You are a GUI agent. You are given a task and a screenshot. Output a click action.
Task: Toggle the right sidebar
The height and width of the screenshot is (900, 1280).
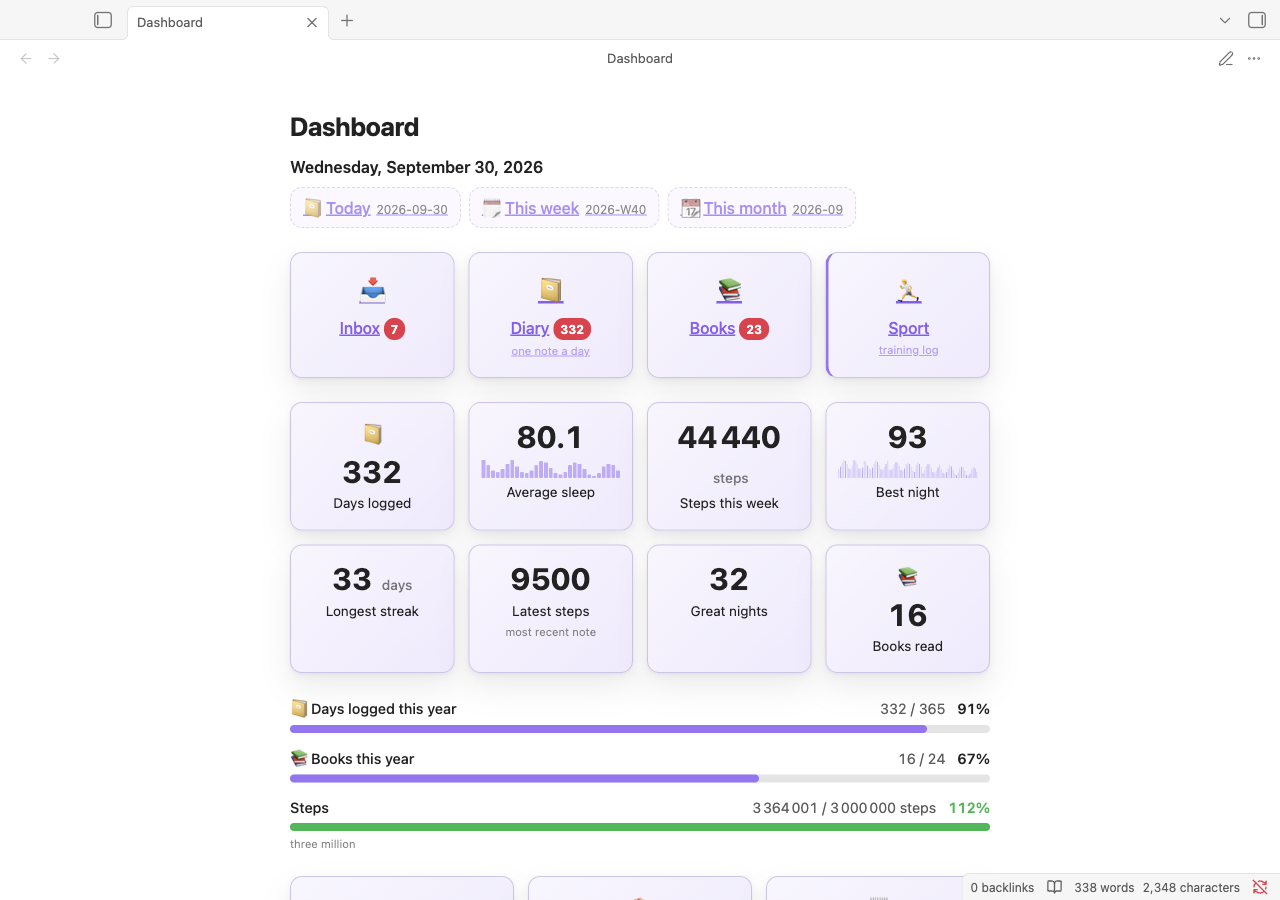(x=1257, y=20)
